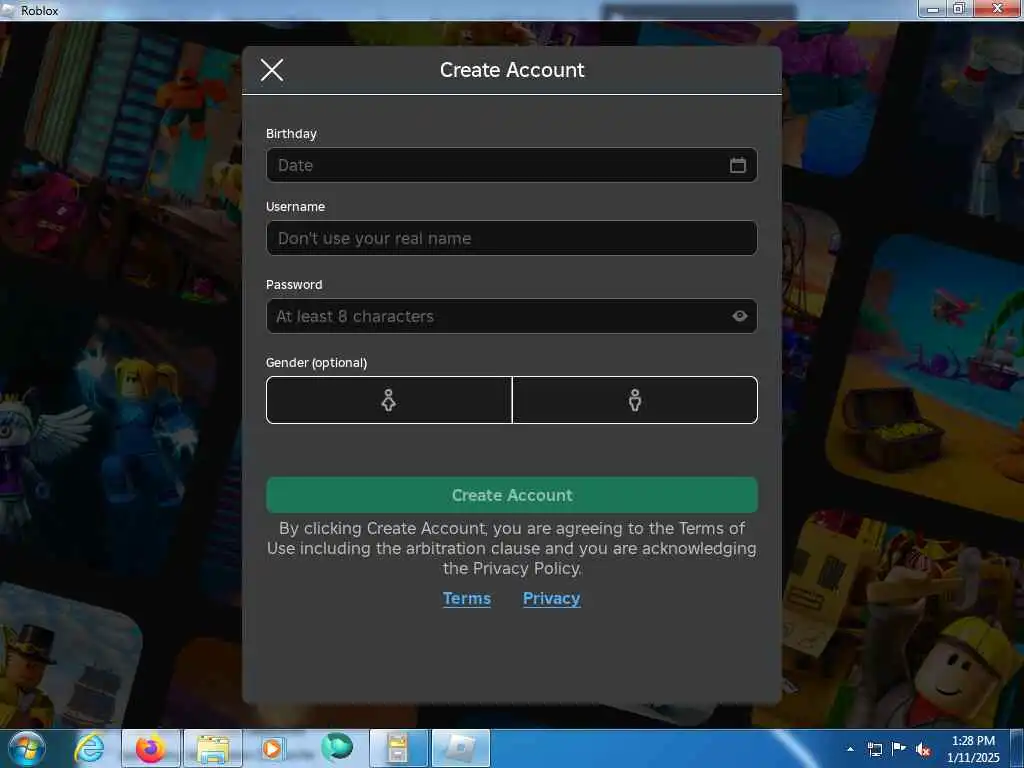Screen dimensions: 1024x768
Task: Open the Terms link
Action: pyautogui.click(x=466, y=598)
